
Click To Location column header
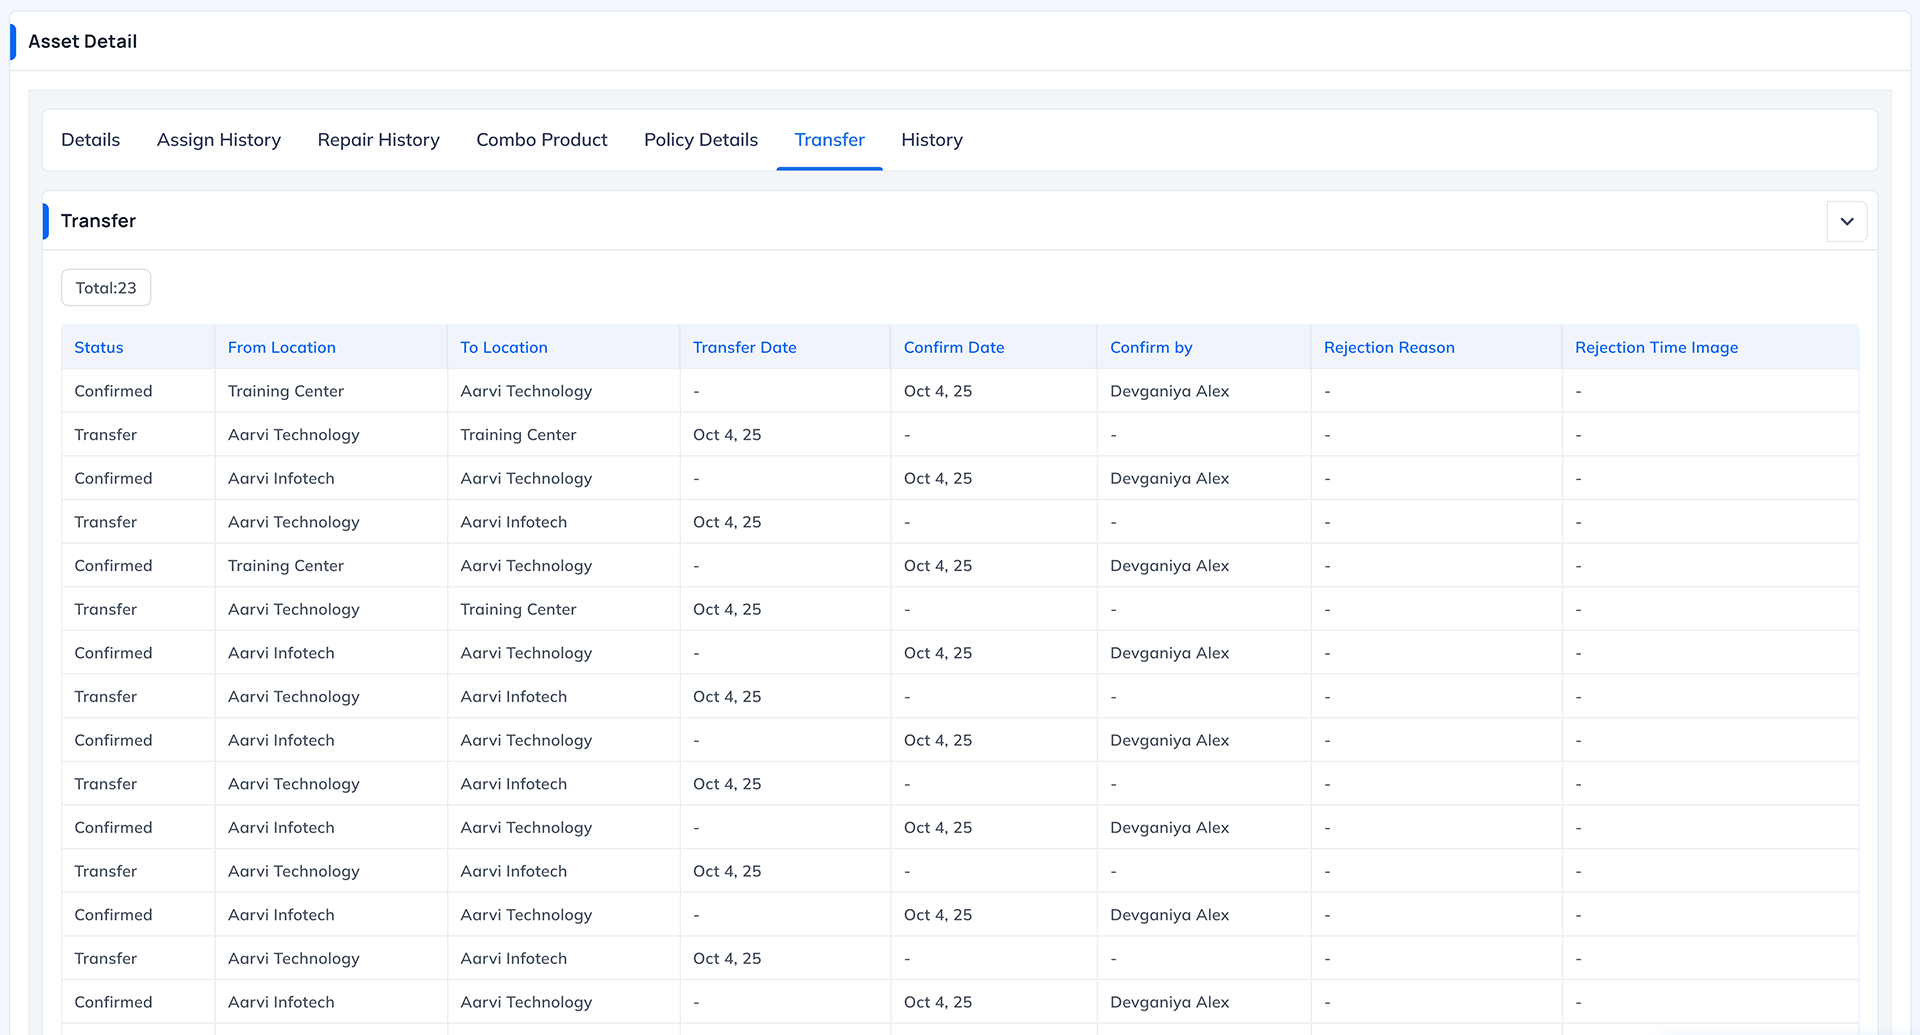pos(503,347)
